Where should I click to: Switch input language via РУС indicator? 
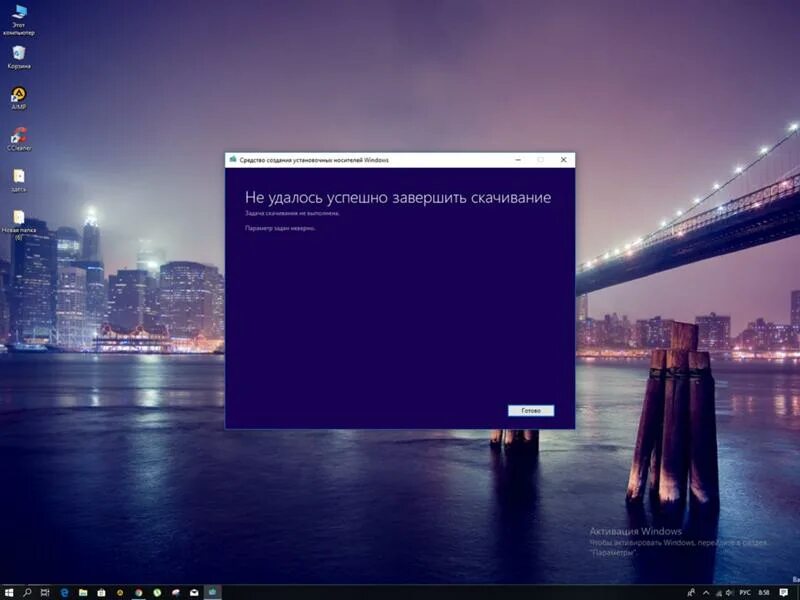pyautogui.click(x=745, y=592)
